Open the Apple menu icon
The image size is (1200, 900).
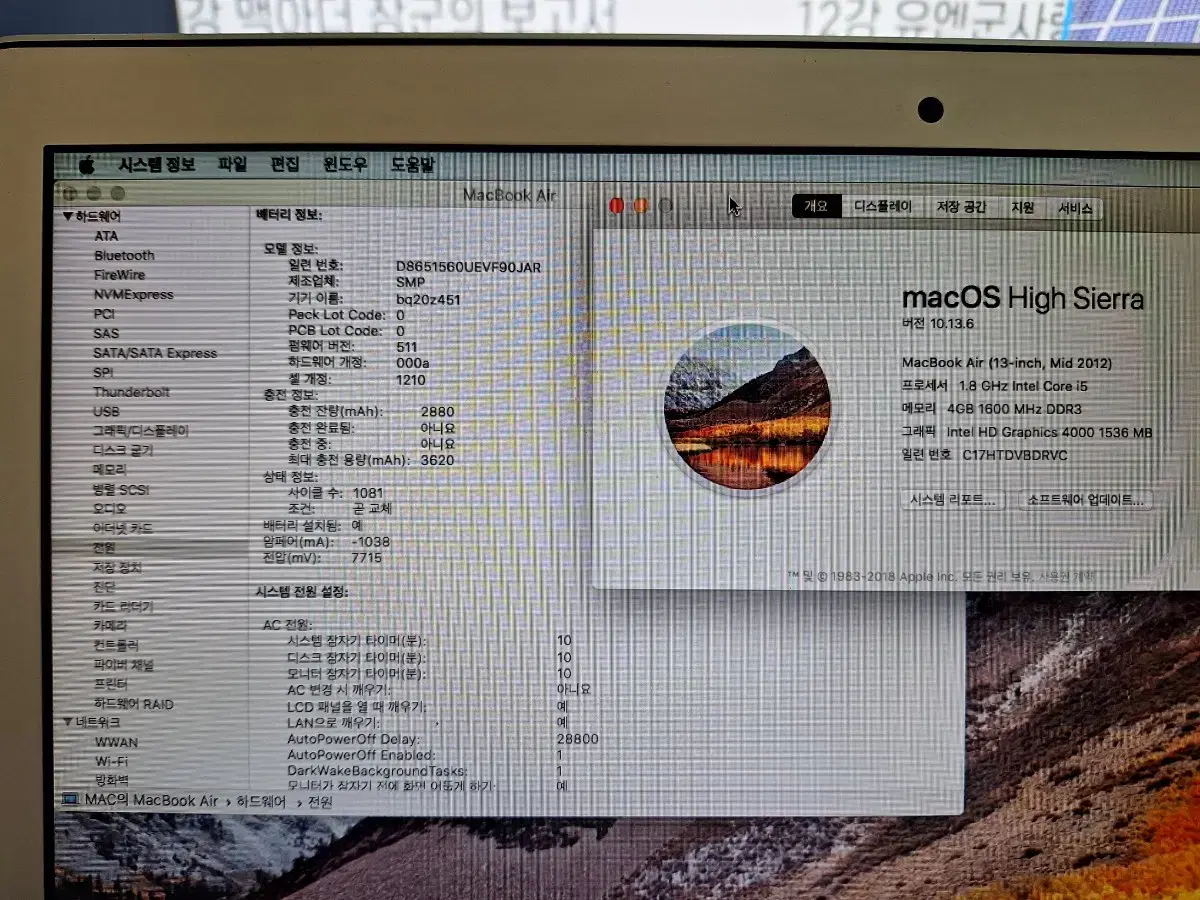point(86,165)
